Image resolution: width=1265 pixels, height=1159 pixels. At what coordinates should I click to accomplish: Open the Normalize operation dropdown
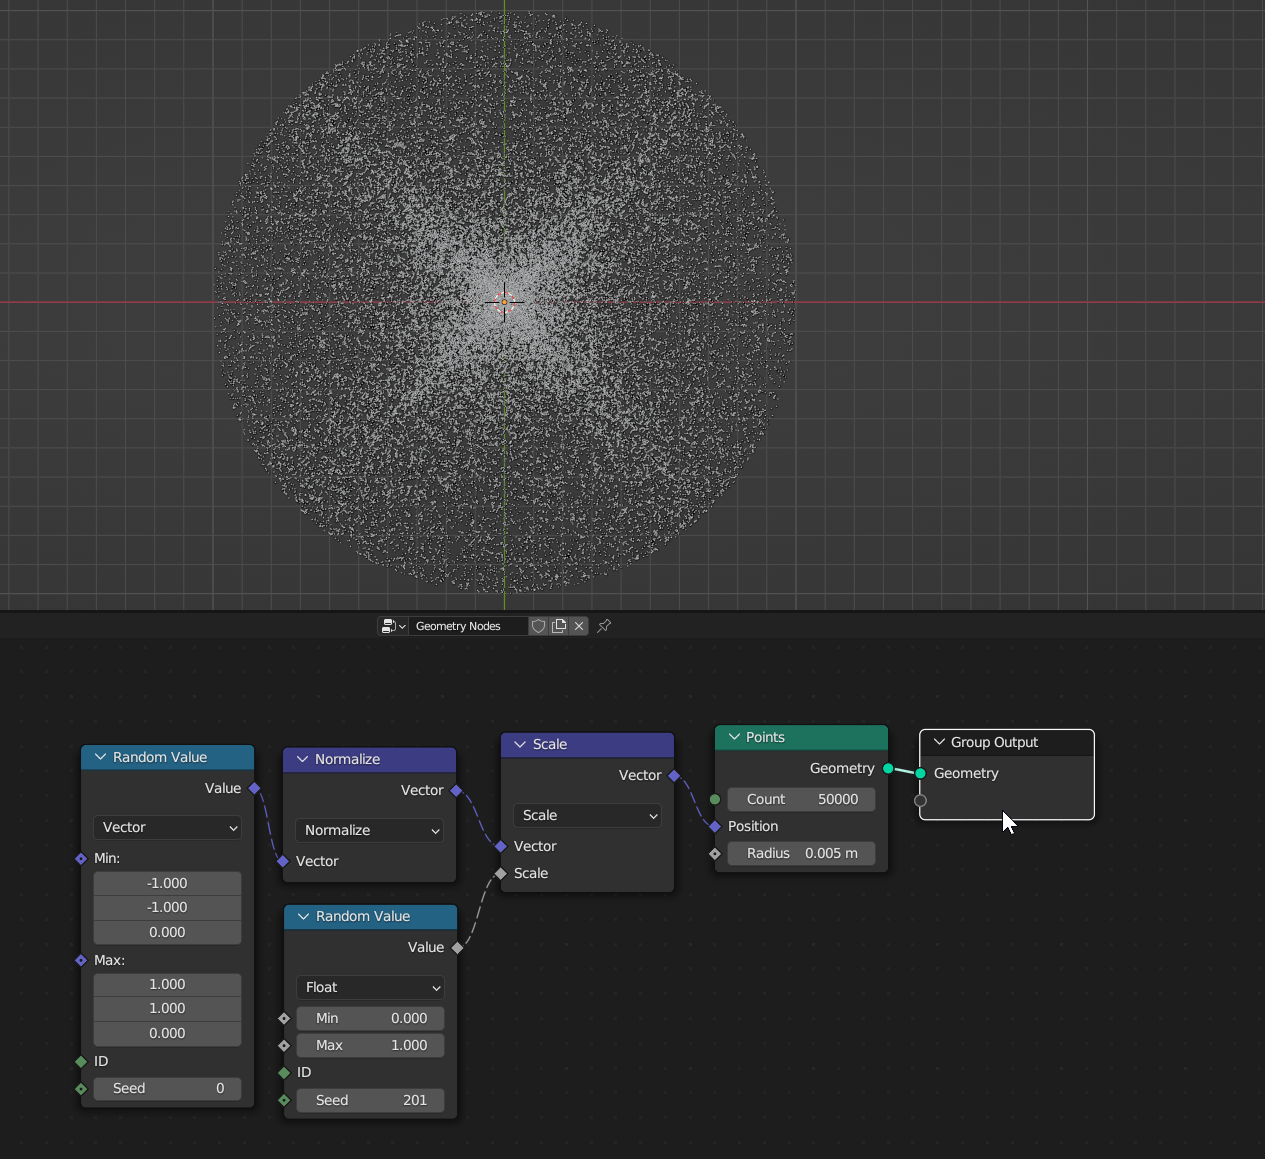click(x=370, y=830)
